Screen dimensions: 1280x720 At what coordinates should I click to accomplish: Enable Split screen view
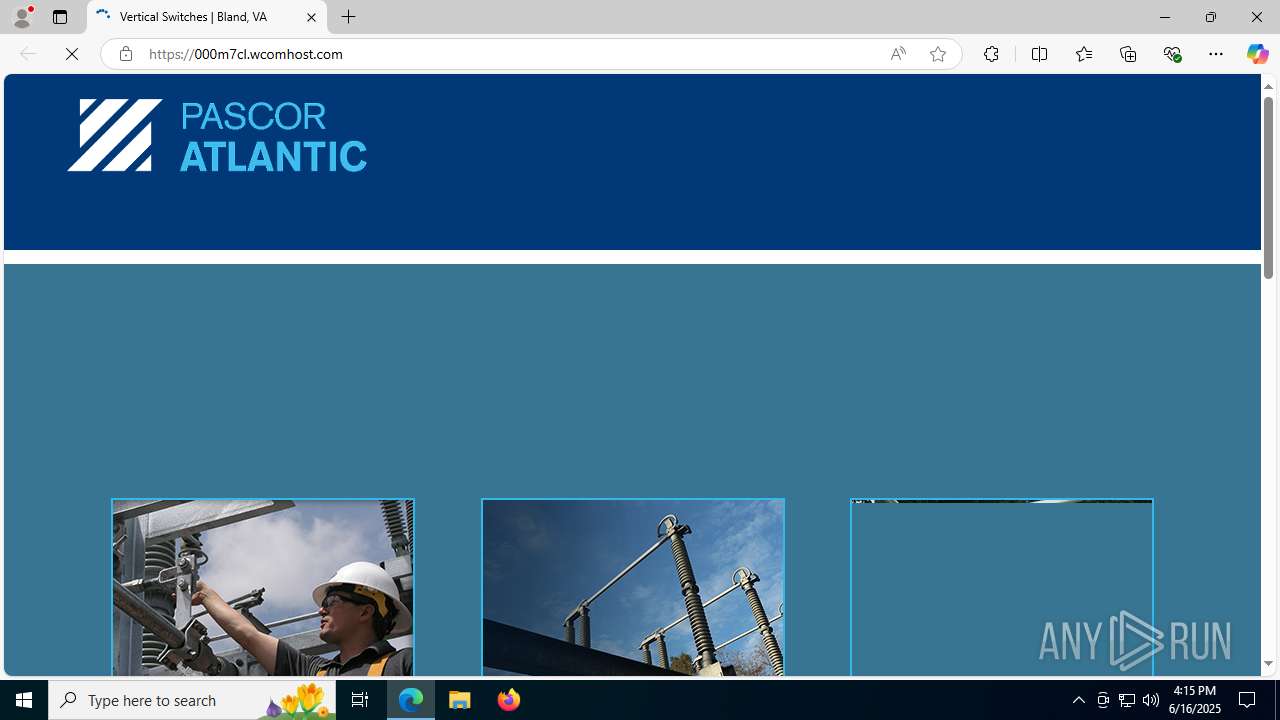tap(1039, 54)
